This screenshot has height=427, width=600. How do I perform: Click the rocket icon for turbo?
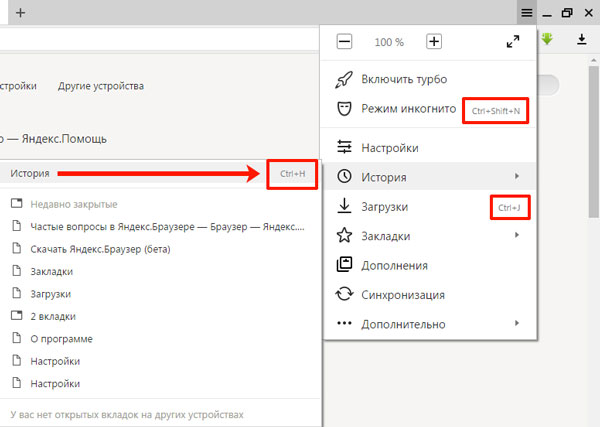[344, 79]
